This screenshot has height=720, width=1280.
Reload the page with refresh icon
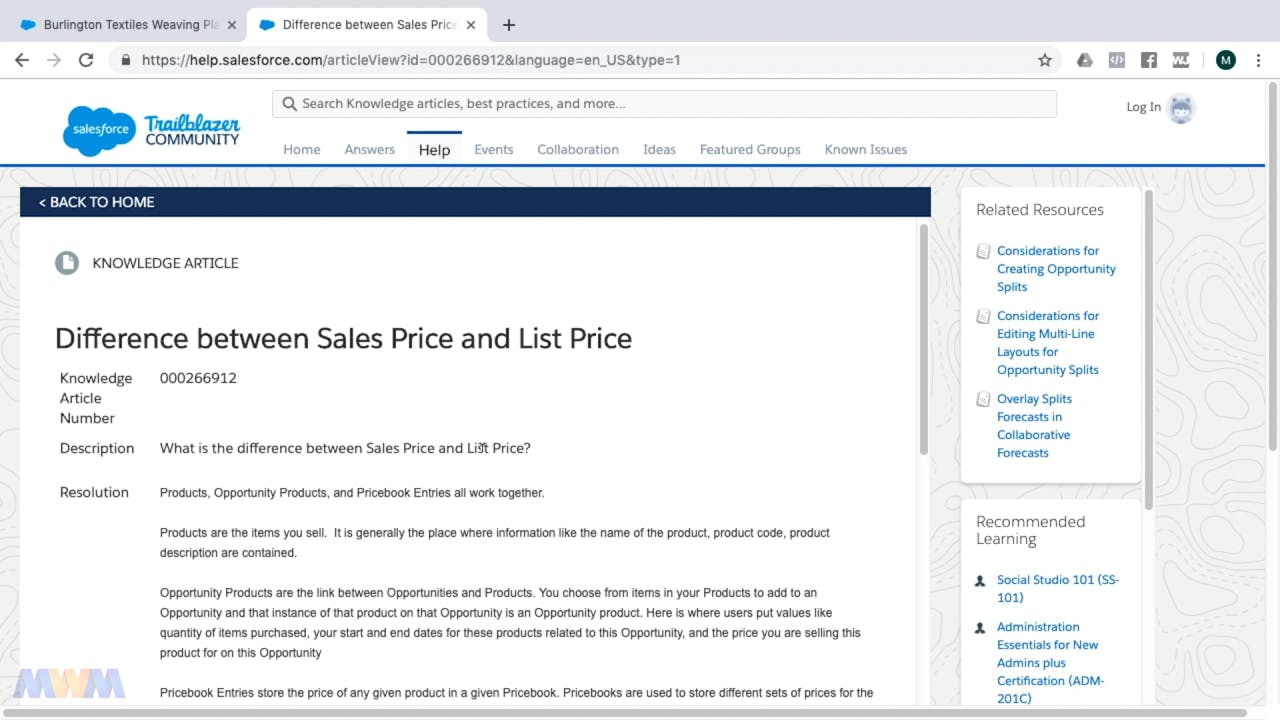[x=86, y=60]
